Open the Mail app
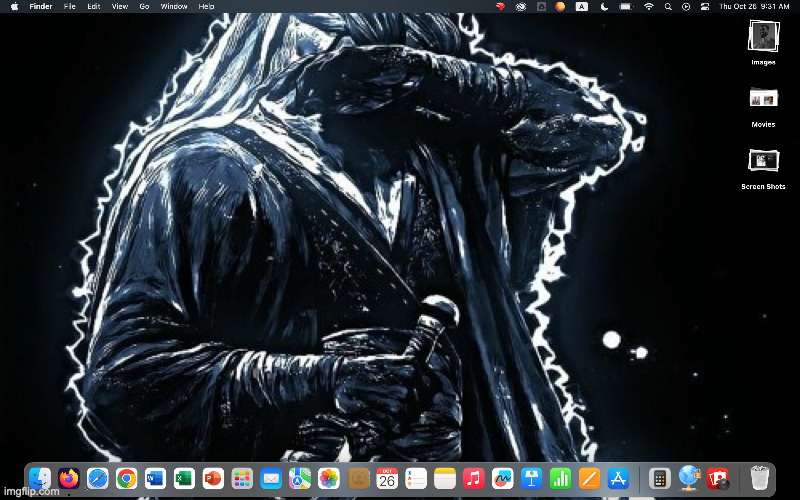This screenshot has height=500, width=800. click(x=271, y=479)
